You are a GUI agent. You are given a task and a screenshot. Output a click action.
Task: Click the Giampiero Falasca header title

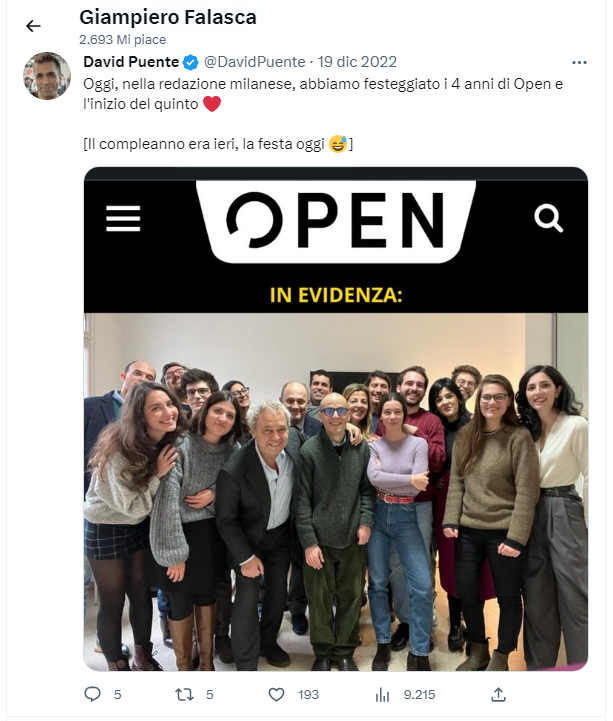pyautogui.click(x=168, y=17)
